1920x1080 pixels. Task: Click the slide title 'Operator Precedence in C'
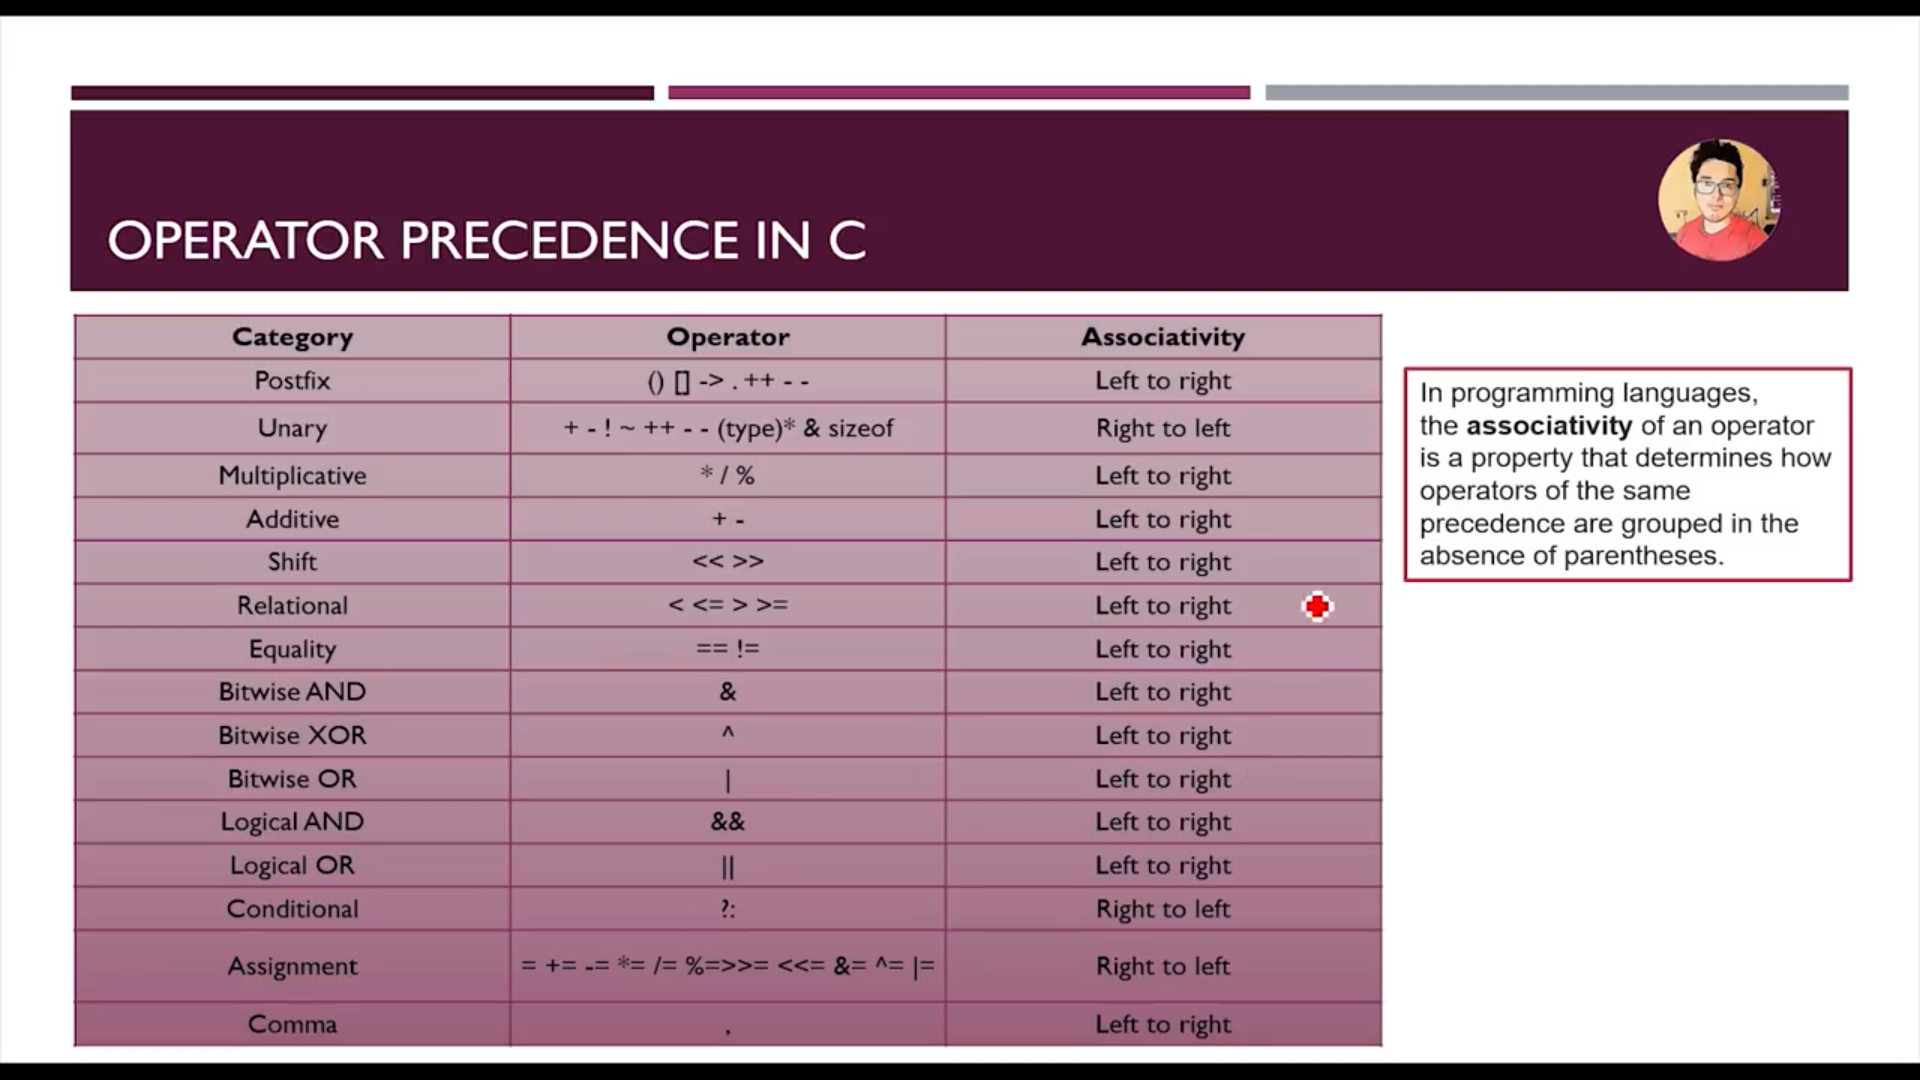[486, 241]
